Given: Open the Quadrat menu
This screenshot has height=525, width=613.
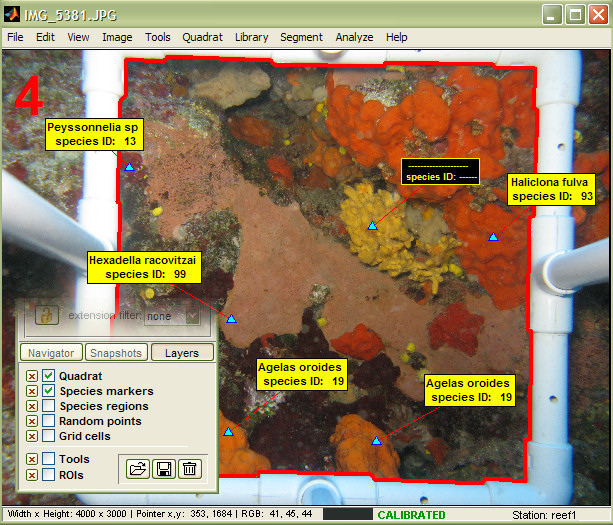Looking at the screenshot, I should click(202, 37).
